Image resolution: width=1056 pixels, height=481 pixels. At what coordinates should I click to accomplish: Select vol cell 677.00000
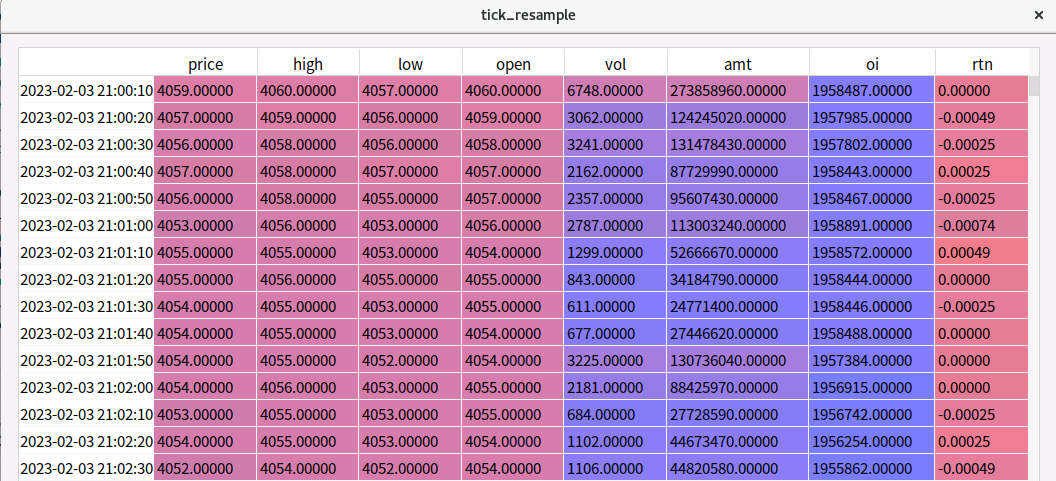616,333
